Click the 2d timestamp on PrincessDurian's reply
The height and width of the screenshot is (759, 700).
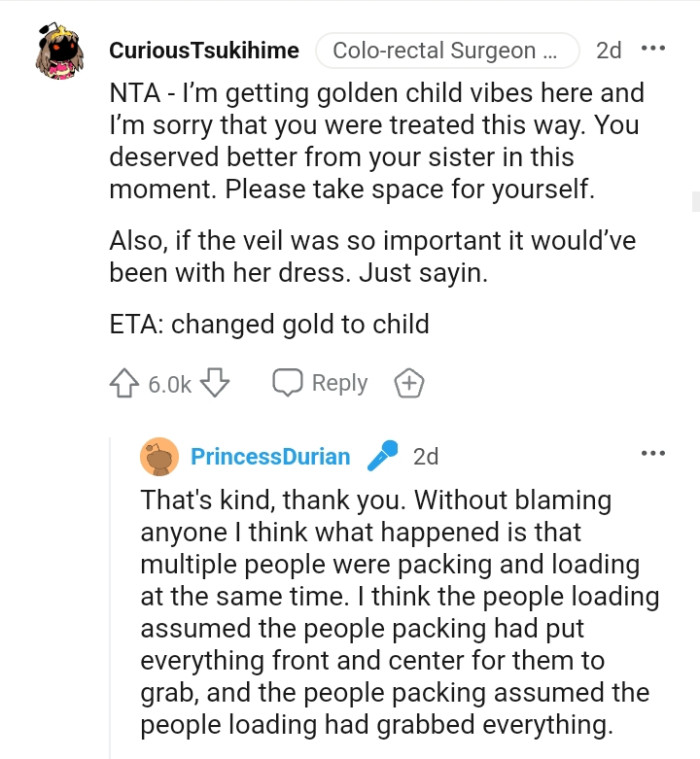[425, 457]
